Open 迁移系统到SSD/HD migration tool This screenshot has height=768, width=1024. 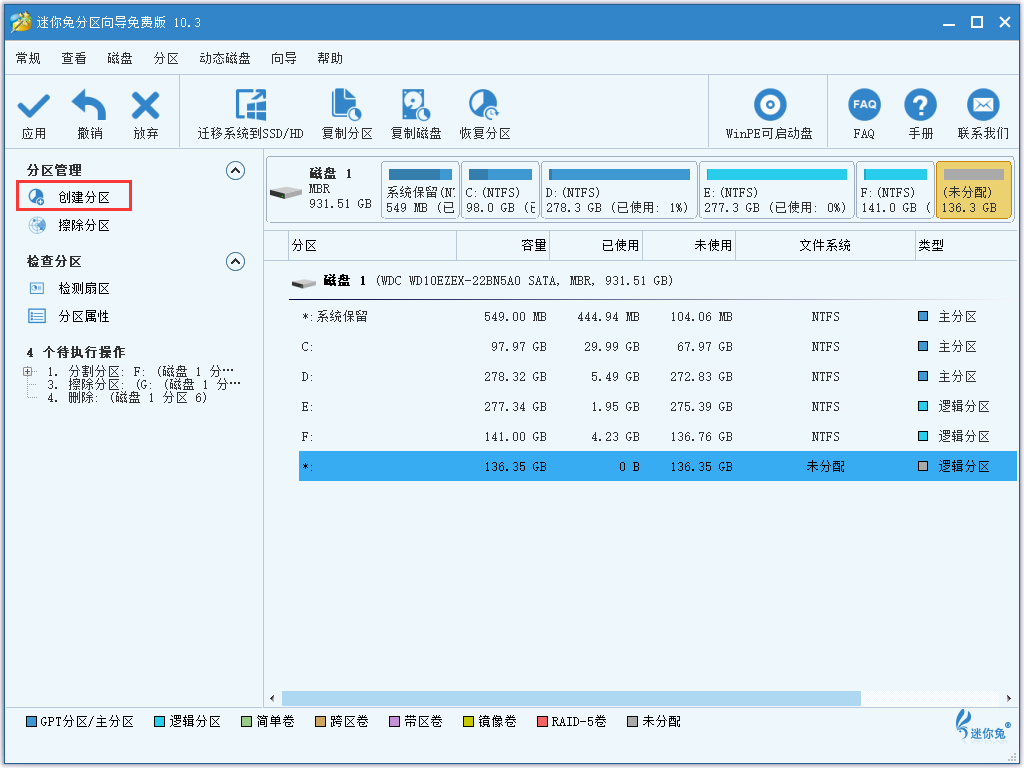point(251,105)
